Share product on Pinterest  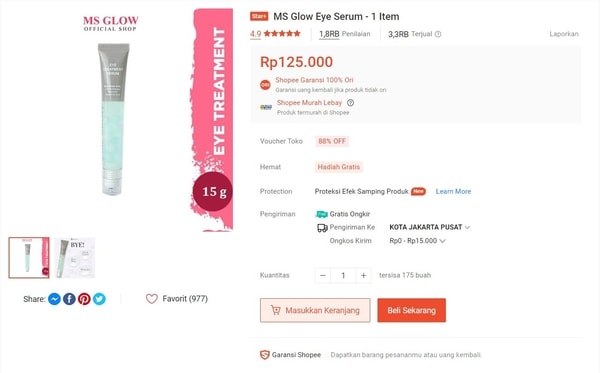(x=84, y=299)
